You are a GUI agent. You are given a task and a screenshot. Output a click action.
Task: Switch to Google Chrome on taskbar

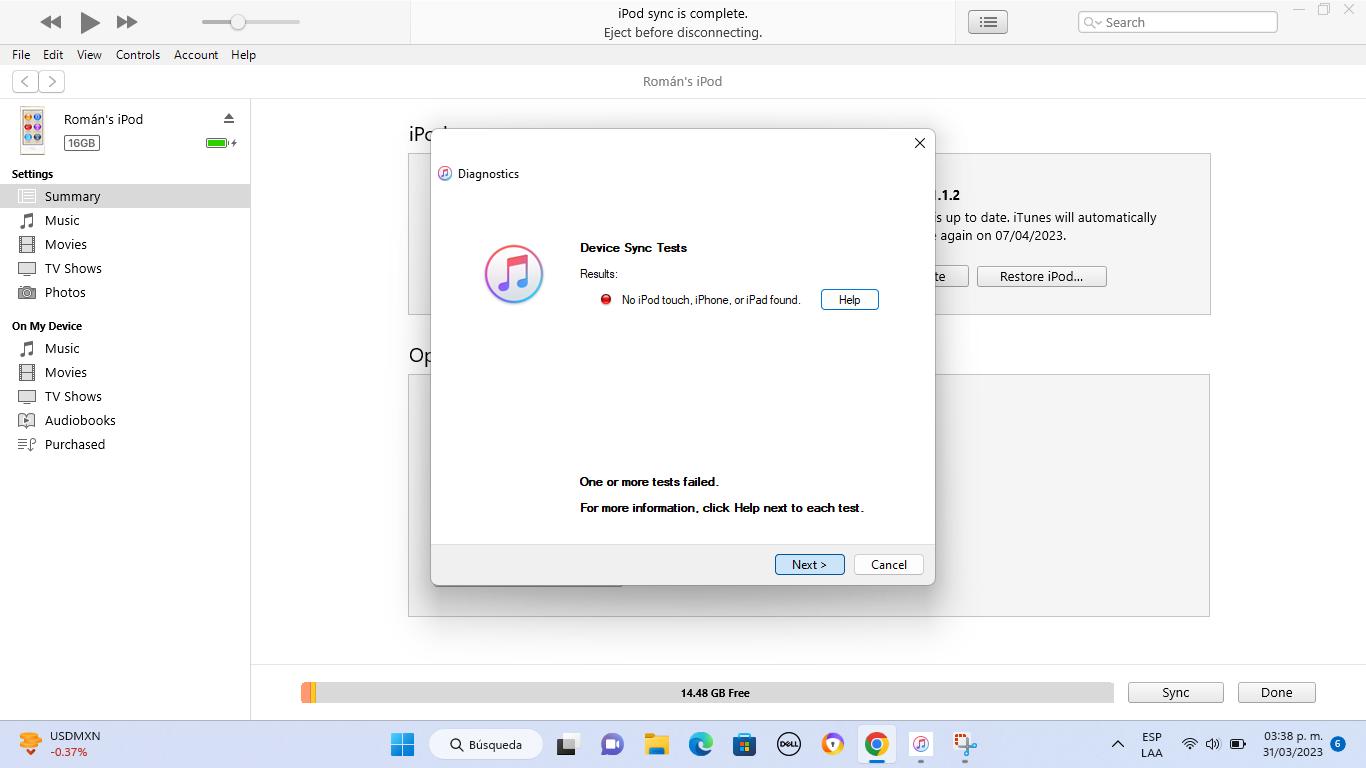(876, 744)
